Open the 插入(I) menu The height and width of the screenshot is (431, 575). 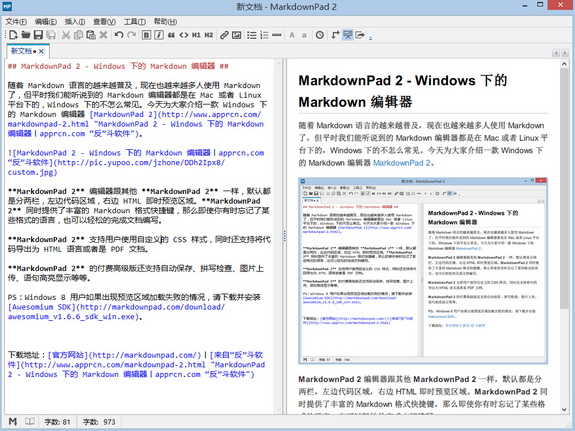(x=75, y=22)
